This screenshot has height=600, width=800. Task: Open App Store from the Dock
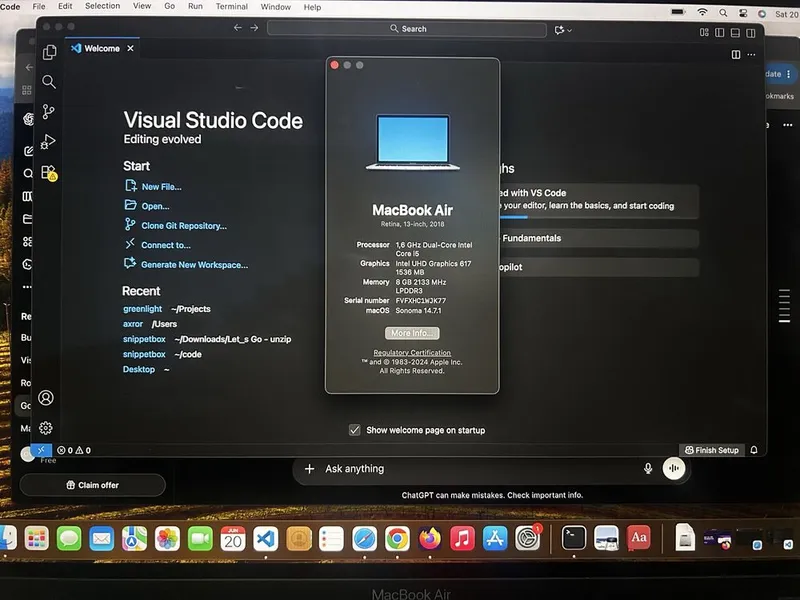(495, 538)
